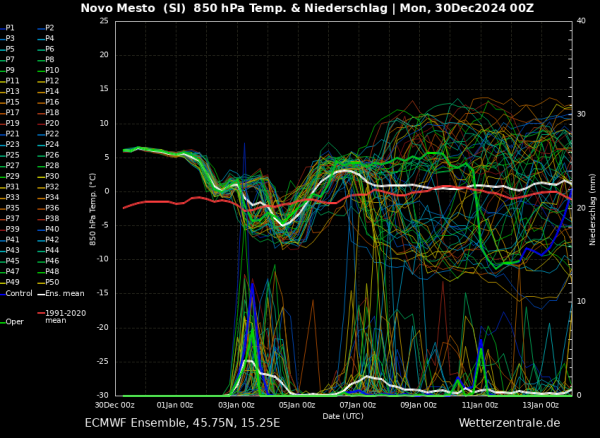Click the Wetterzentrale.de source text
Screen dimensions: 600x438
509,423
